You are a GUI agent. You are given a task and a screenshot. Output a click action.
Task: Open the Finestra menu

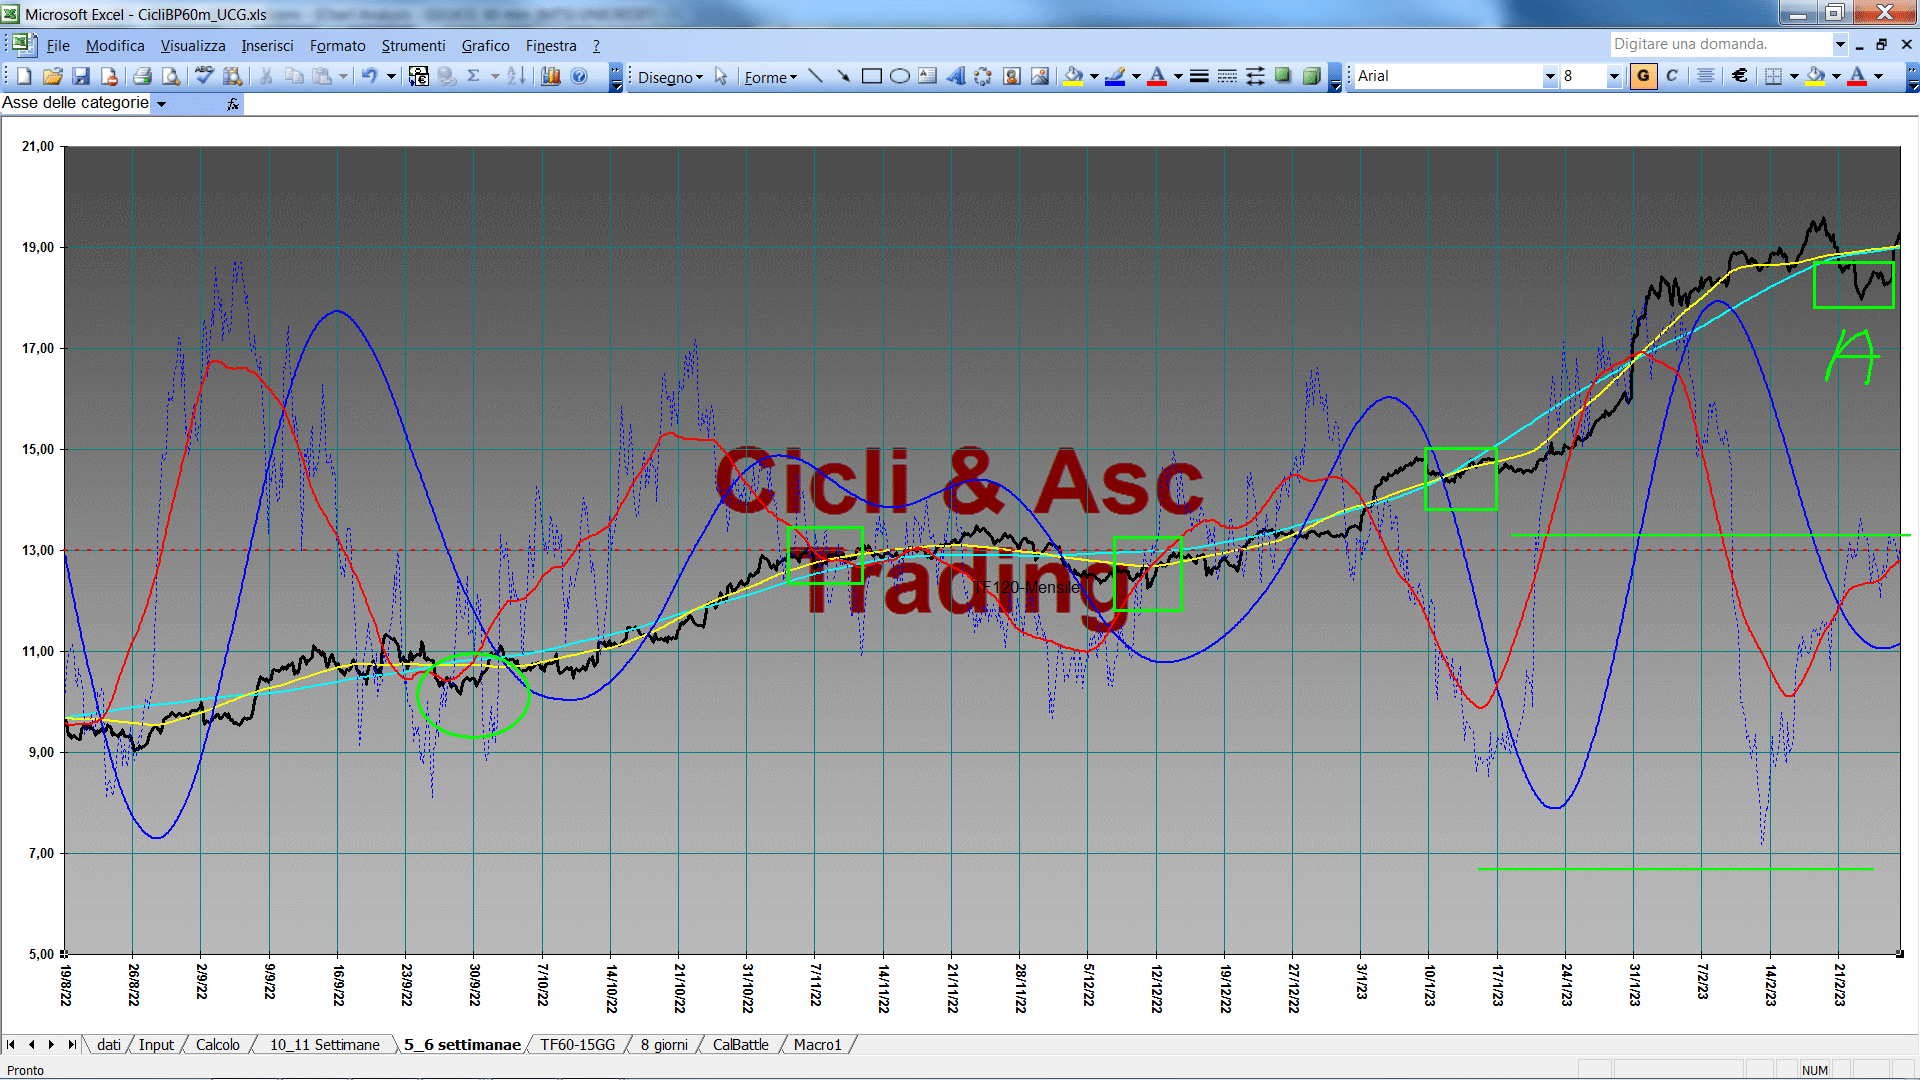[551, 46]
